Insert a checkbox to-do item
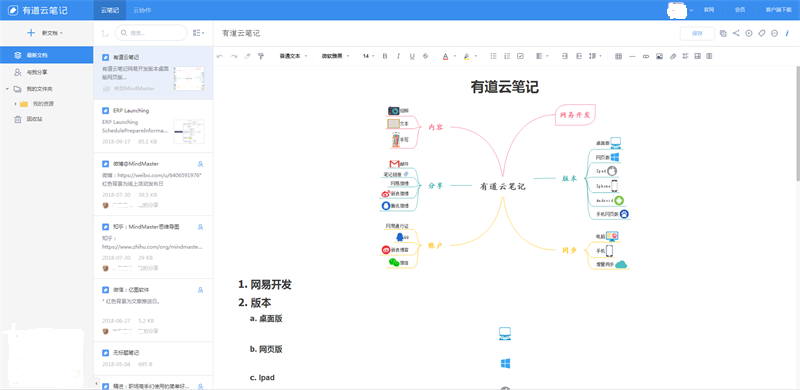The image size is (800, 390). coord(520,56)
